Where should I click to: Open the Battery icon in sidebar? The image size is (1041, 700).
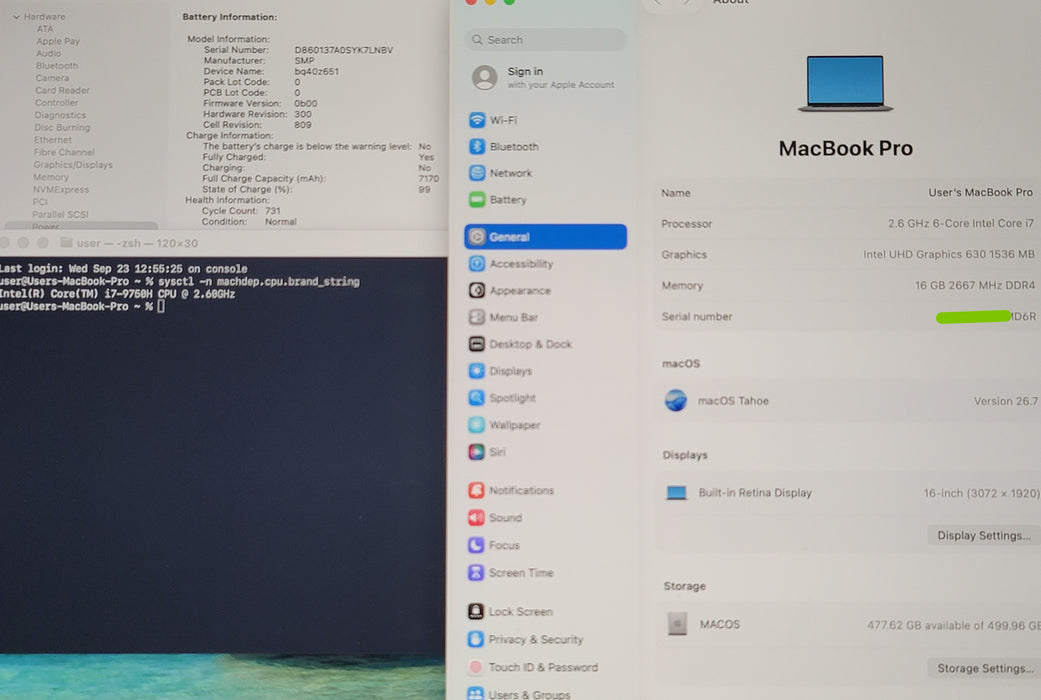[477, 199]
